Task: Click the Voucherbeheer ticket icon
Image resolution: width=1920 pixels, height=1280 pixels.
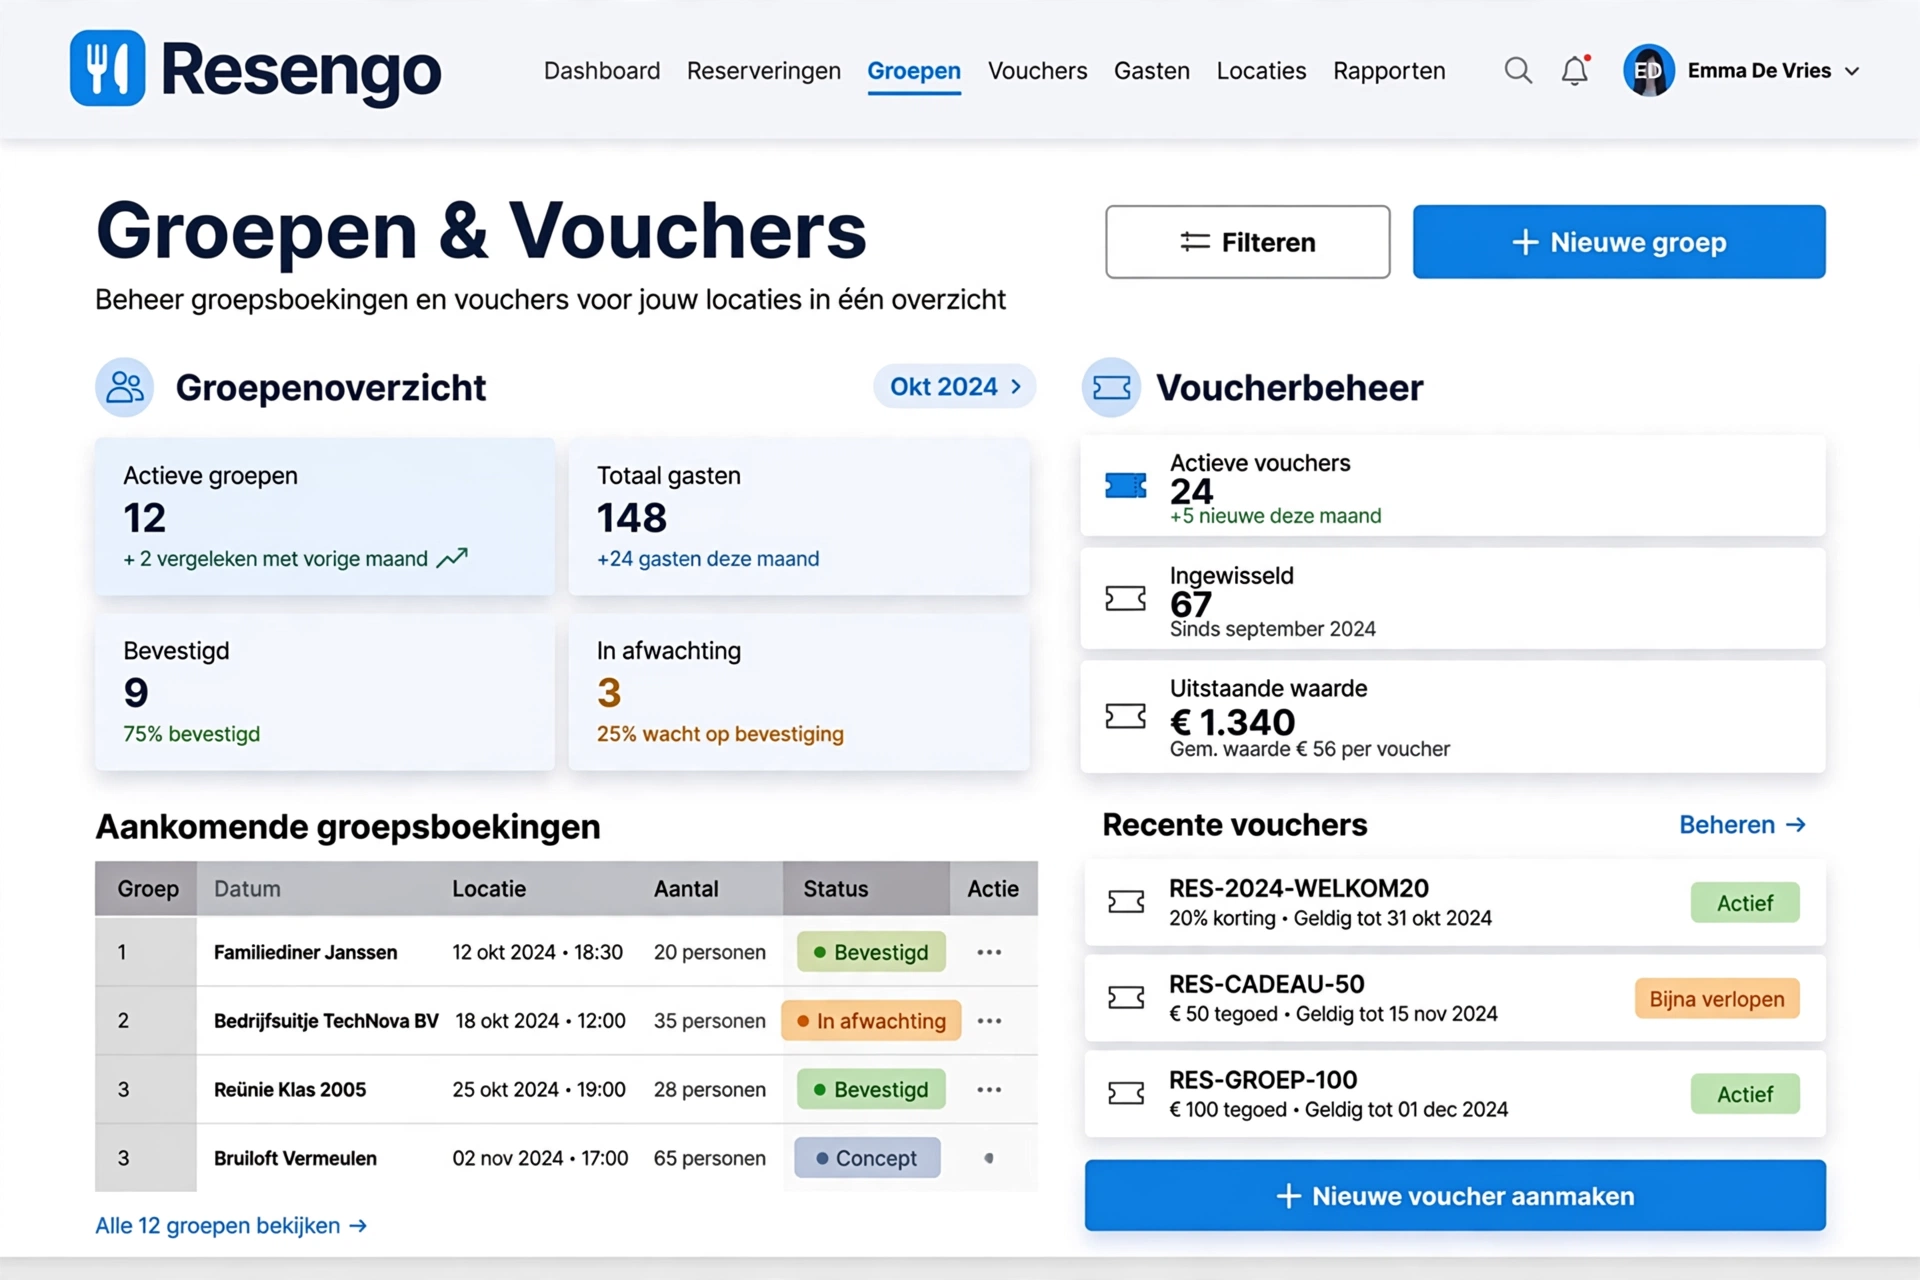Action: click(1111, 387)
